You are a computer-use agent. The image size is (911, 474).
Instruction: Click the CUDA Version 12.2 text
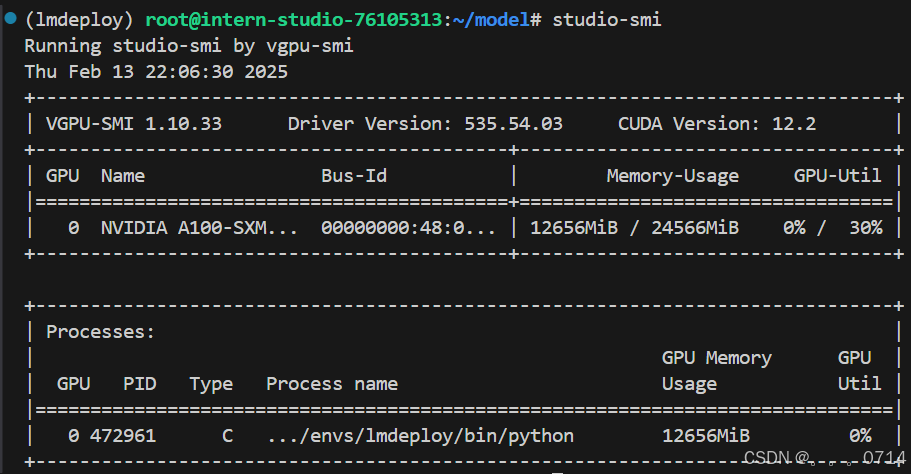(x=717, y=124)
